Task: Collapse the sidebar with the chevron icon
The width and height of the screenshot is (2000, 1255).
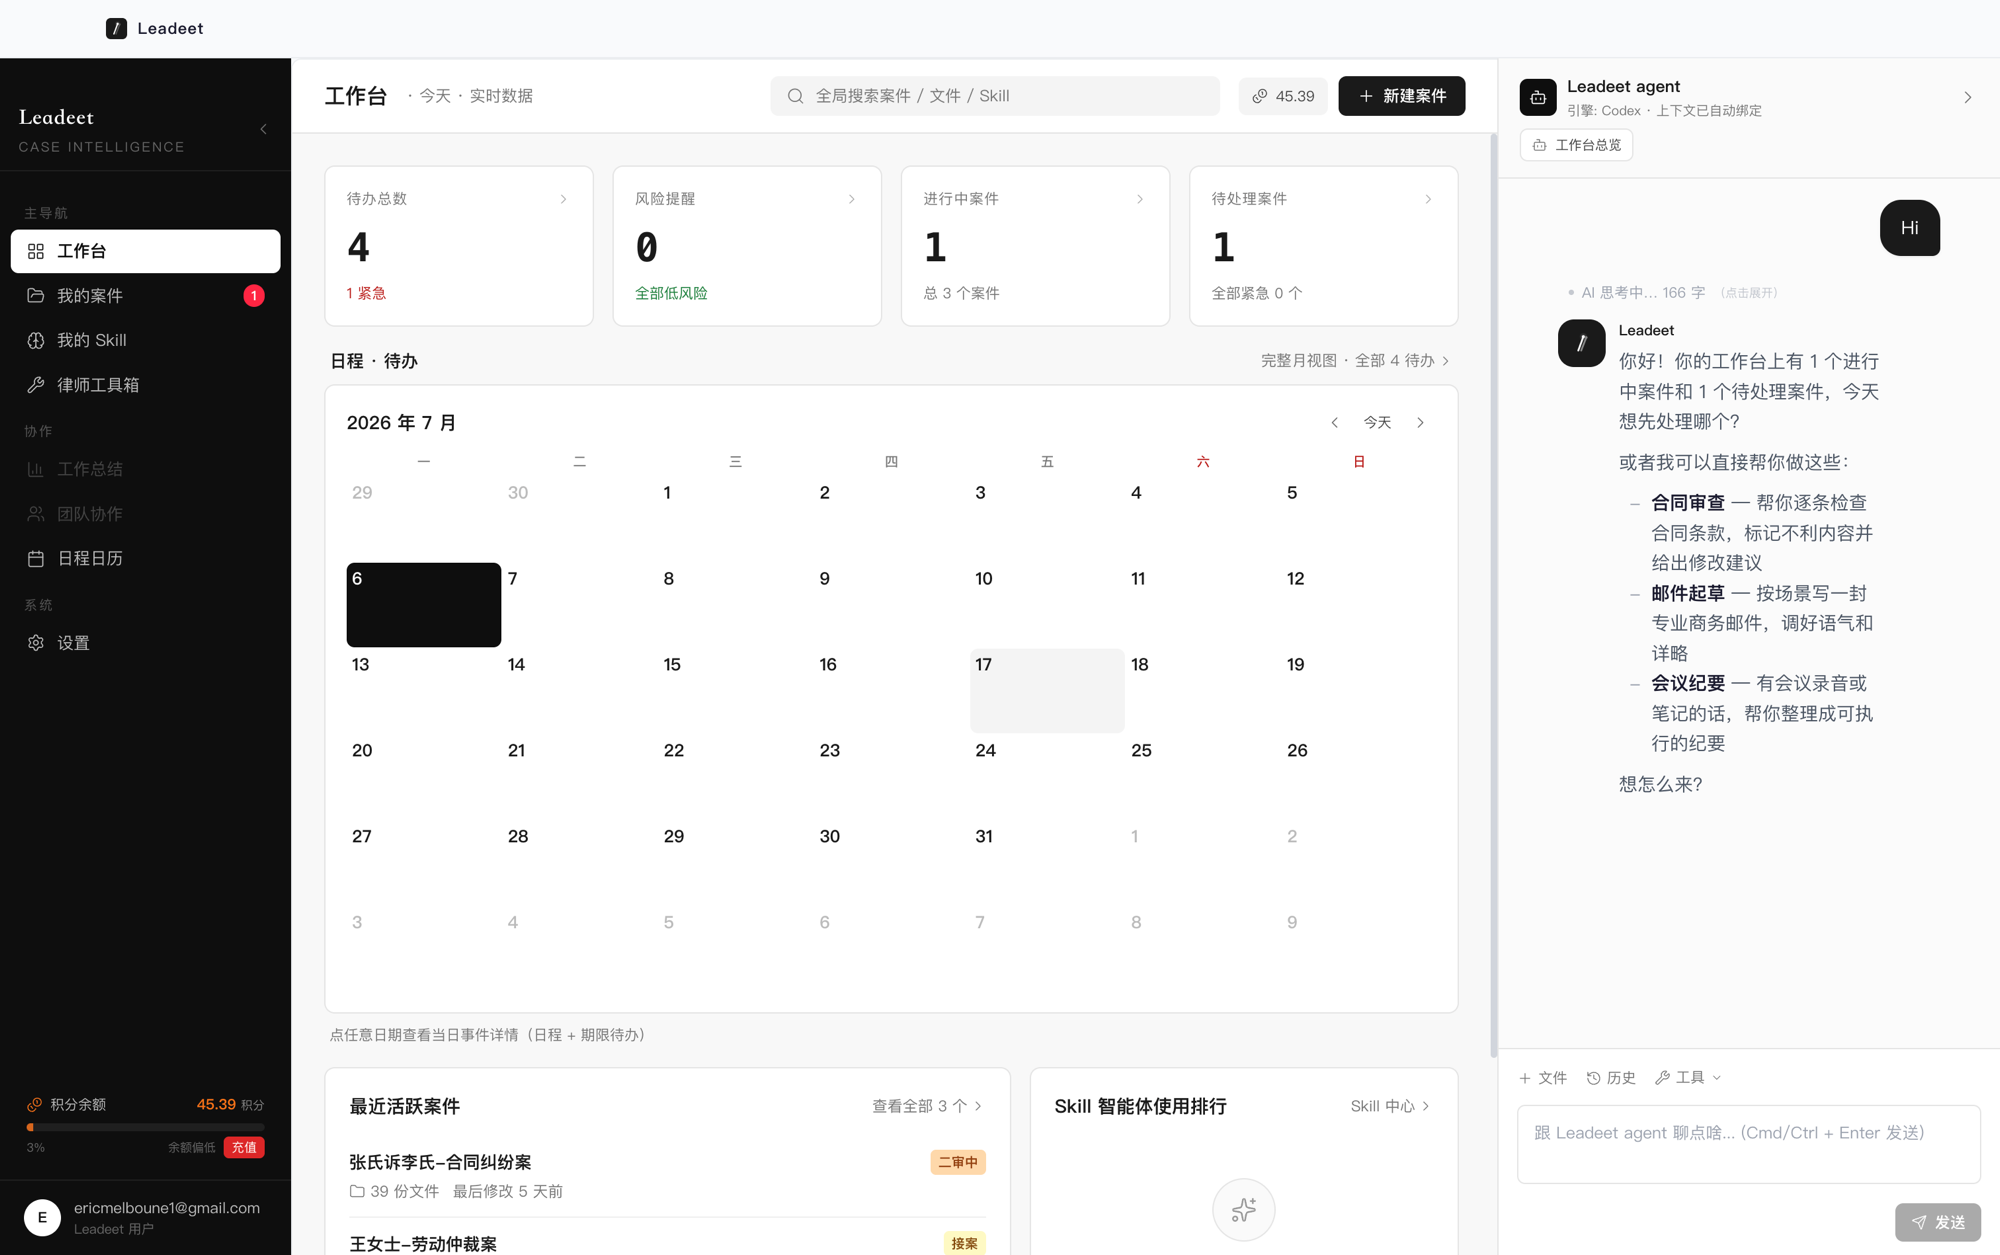Action: [263, 129]
